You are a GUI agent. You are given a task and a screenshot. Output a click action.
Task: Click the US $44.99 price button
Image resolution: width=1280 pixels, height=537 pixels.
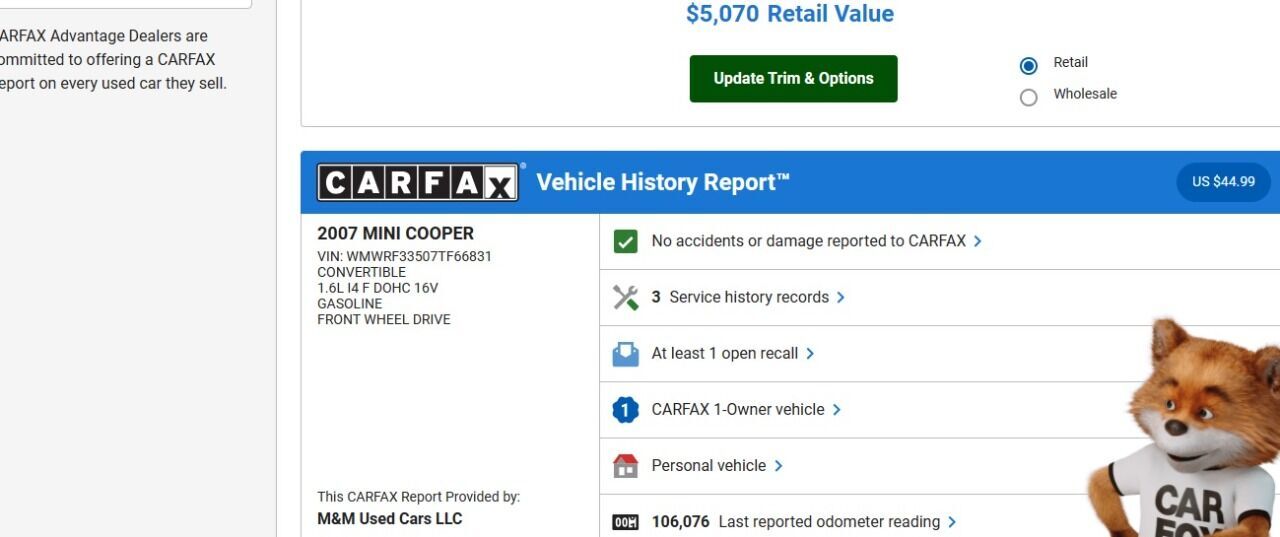(x=1223, y=182)
